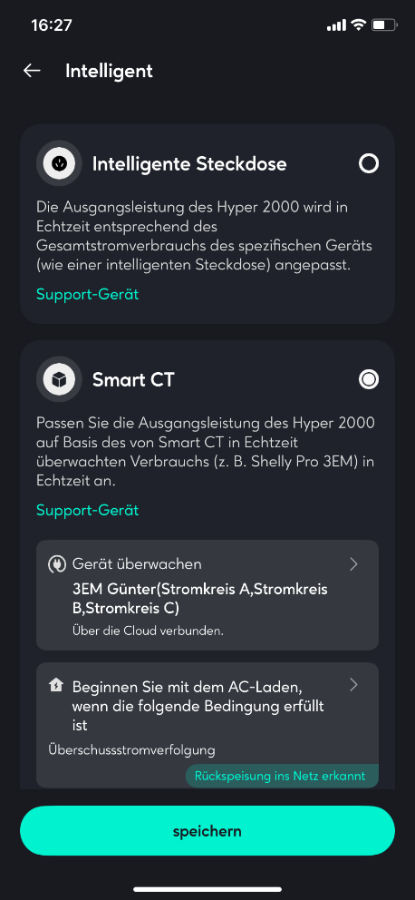The height and width of the screenshot is (900, 415).
Task: Click the Intelligente Steckdose plug icon
Action: click(59, 164)
